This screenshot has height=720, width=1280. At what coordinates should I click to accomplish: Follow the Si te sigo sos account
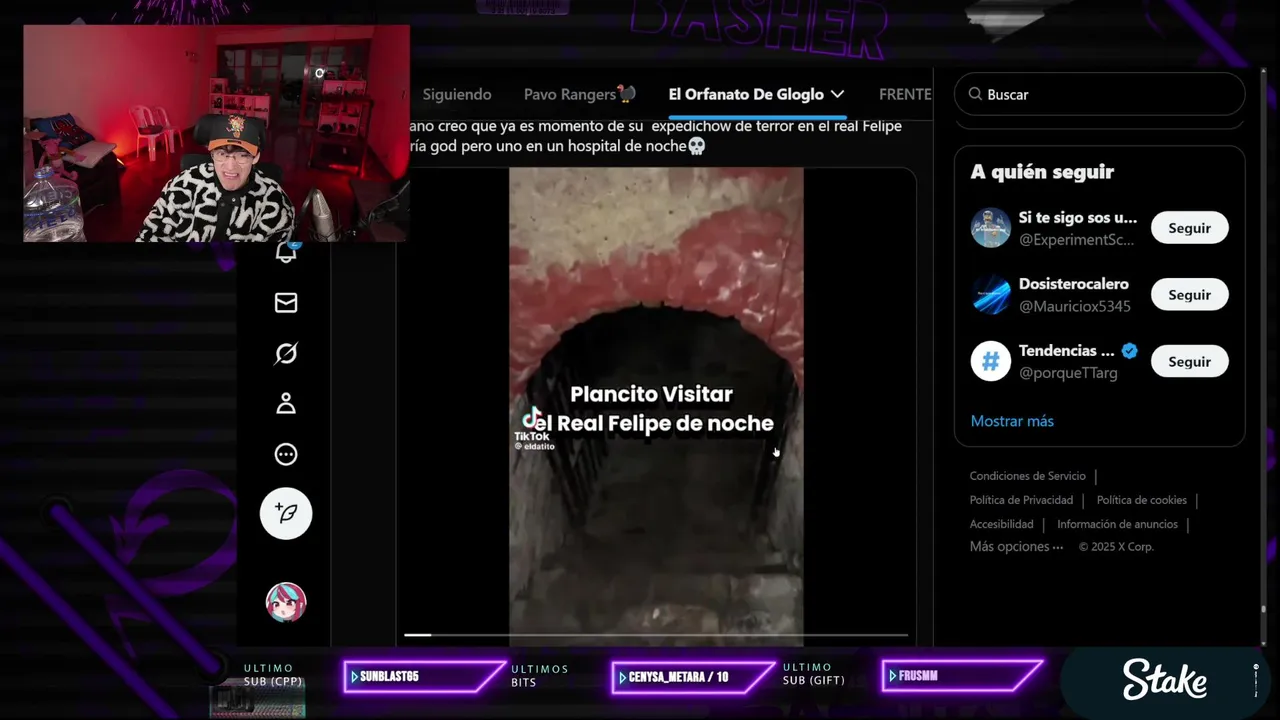point(1190,228)
